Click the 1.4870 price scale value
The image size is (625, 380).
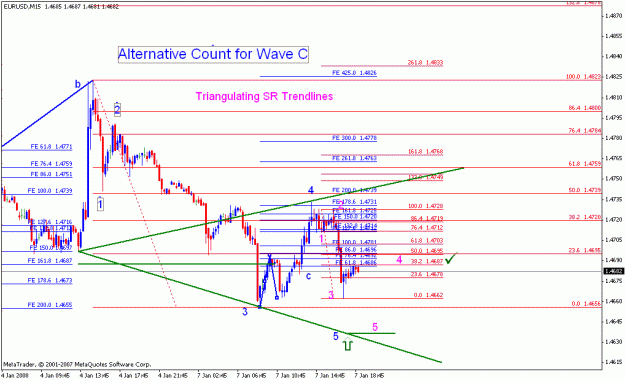(613, 16)
